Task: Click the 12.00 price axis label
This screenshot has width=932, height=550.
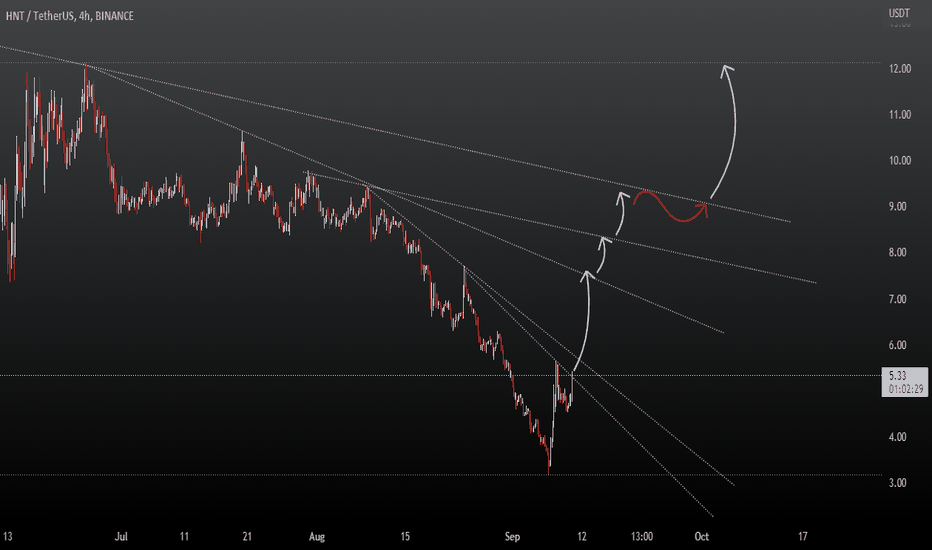Action: [x=900, y=69]
